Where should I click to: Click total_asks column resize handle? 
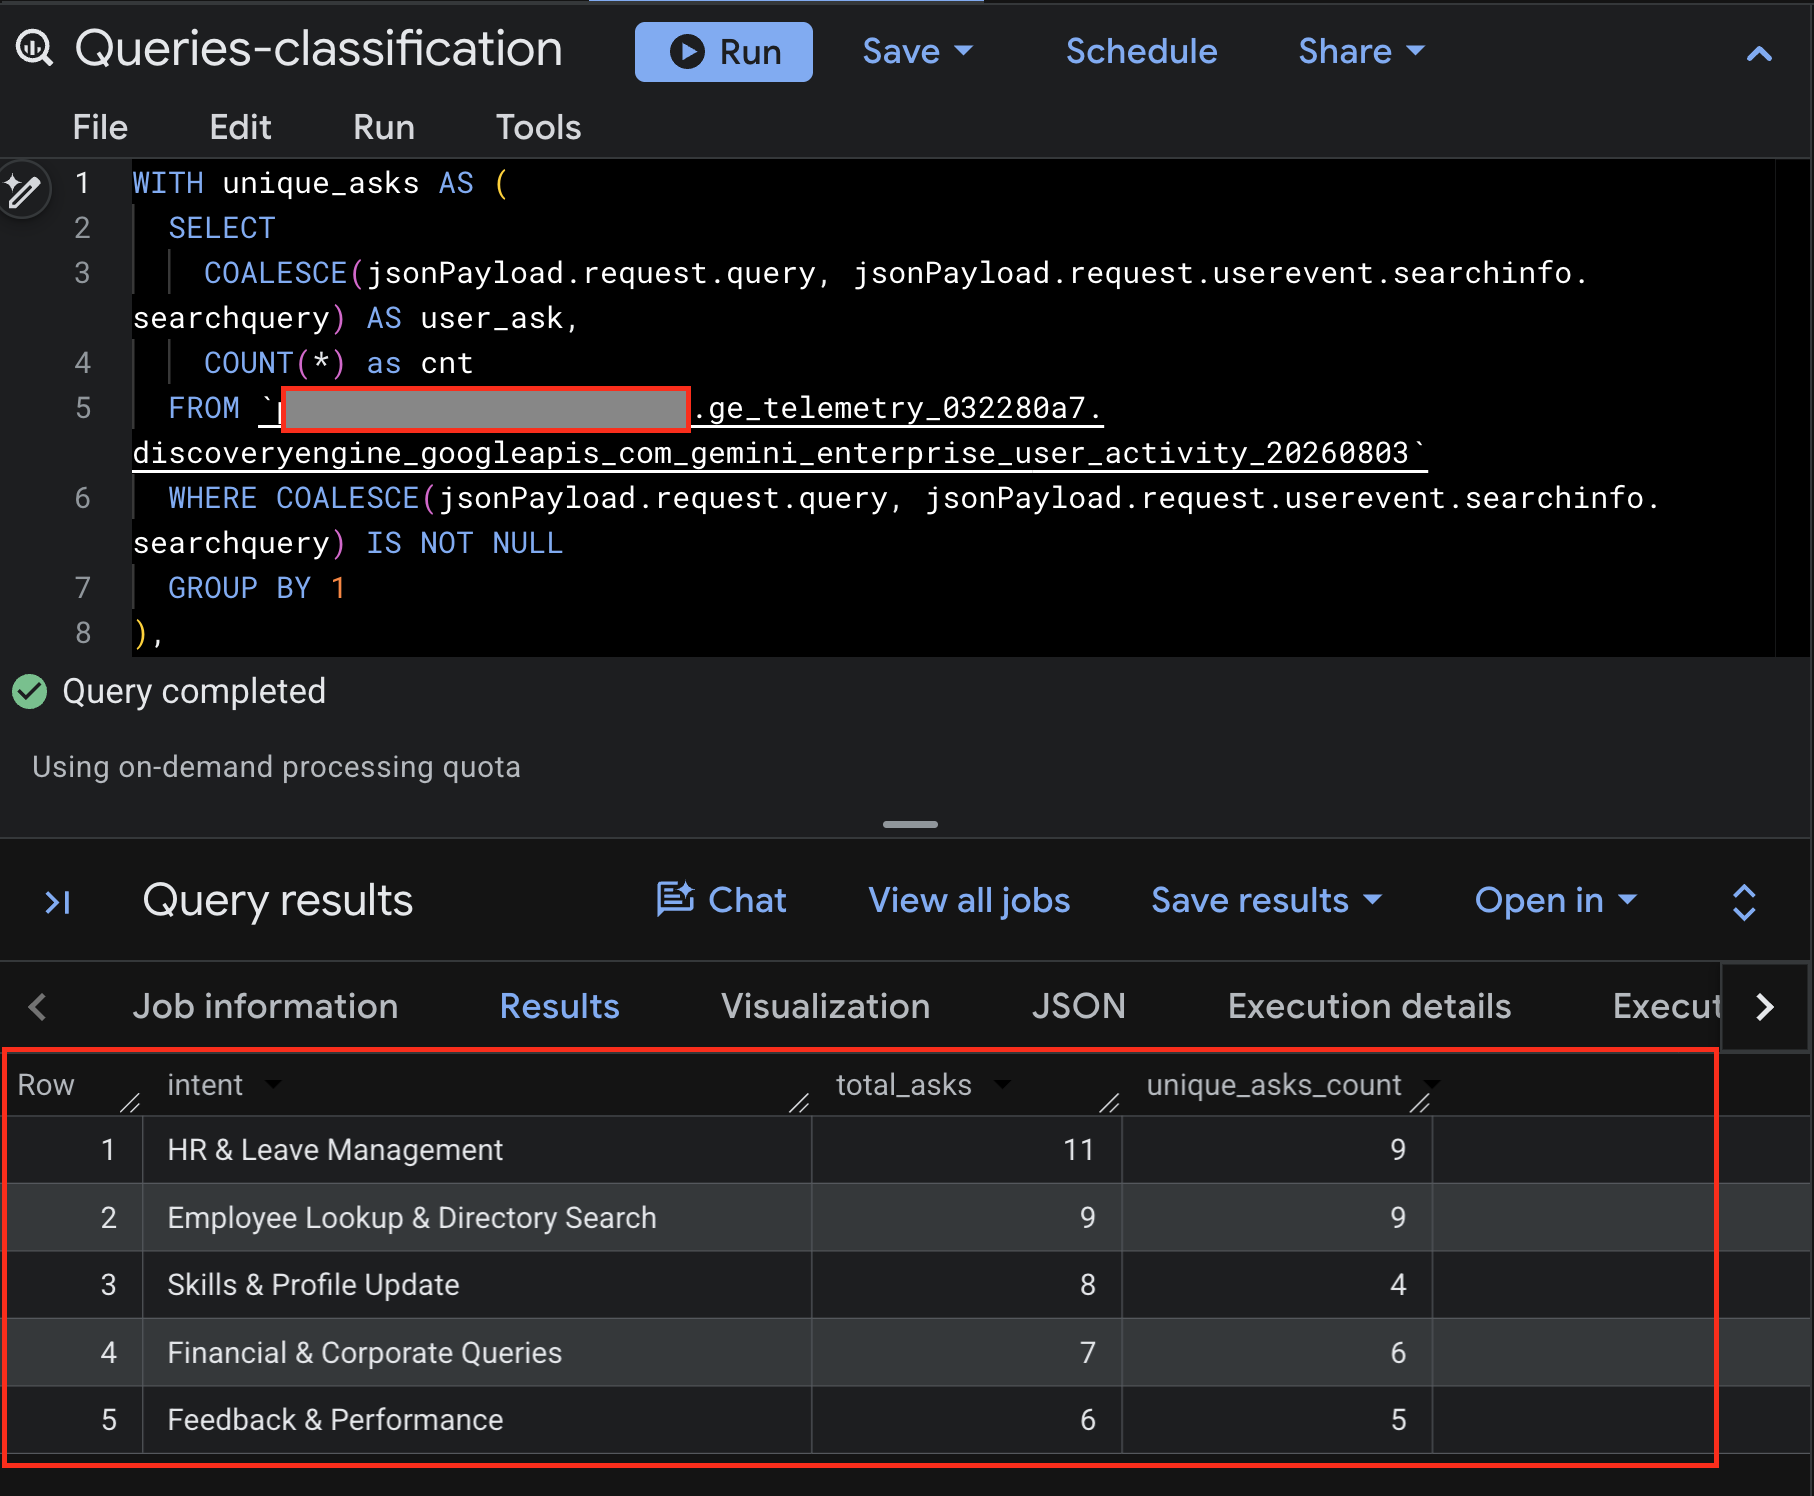pos(1109,1103)
